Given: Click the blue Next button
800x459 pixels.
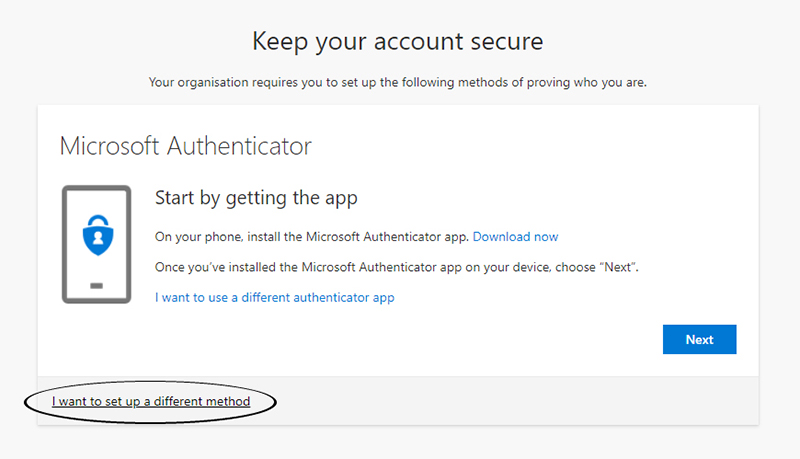Looking at the screenshot, I should [699, 339].
